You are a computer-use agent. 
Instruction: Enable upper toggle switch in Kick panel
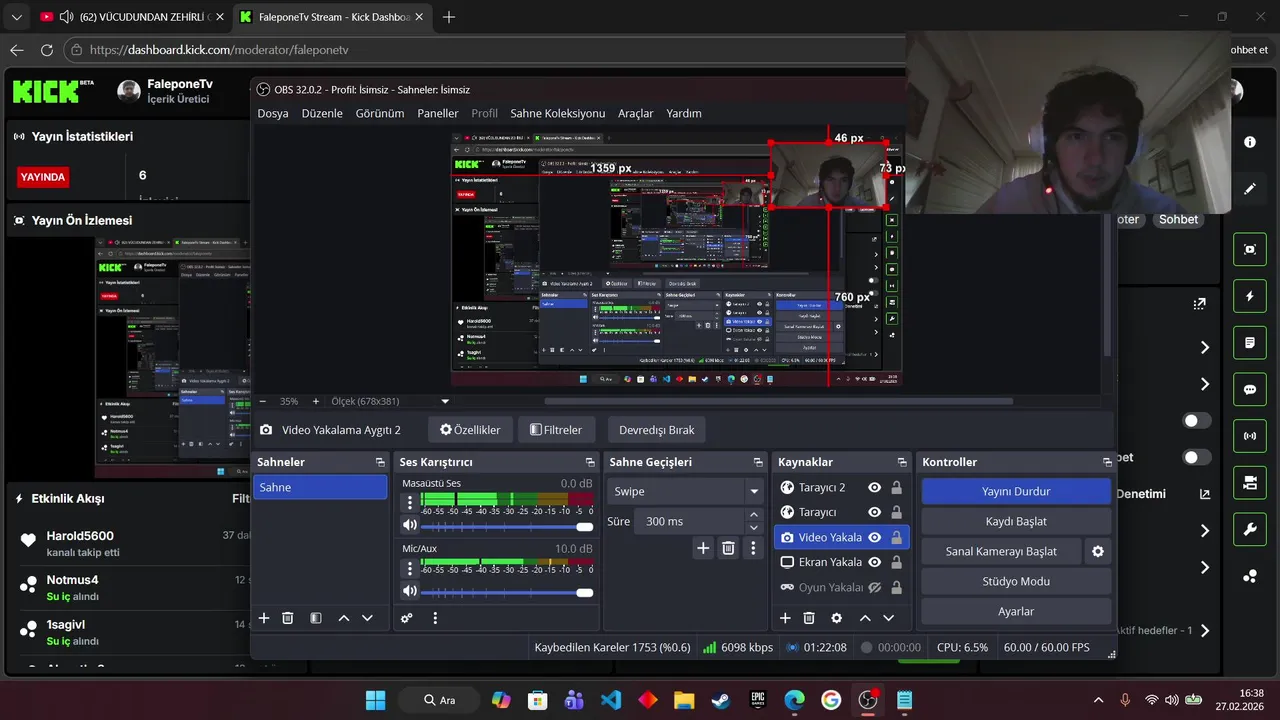(1197, 421)
